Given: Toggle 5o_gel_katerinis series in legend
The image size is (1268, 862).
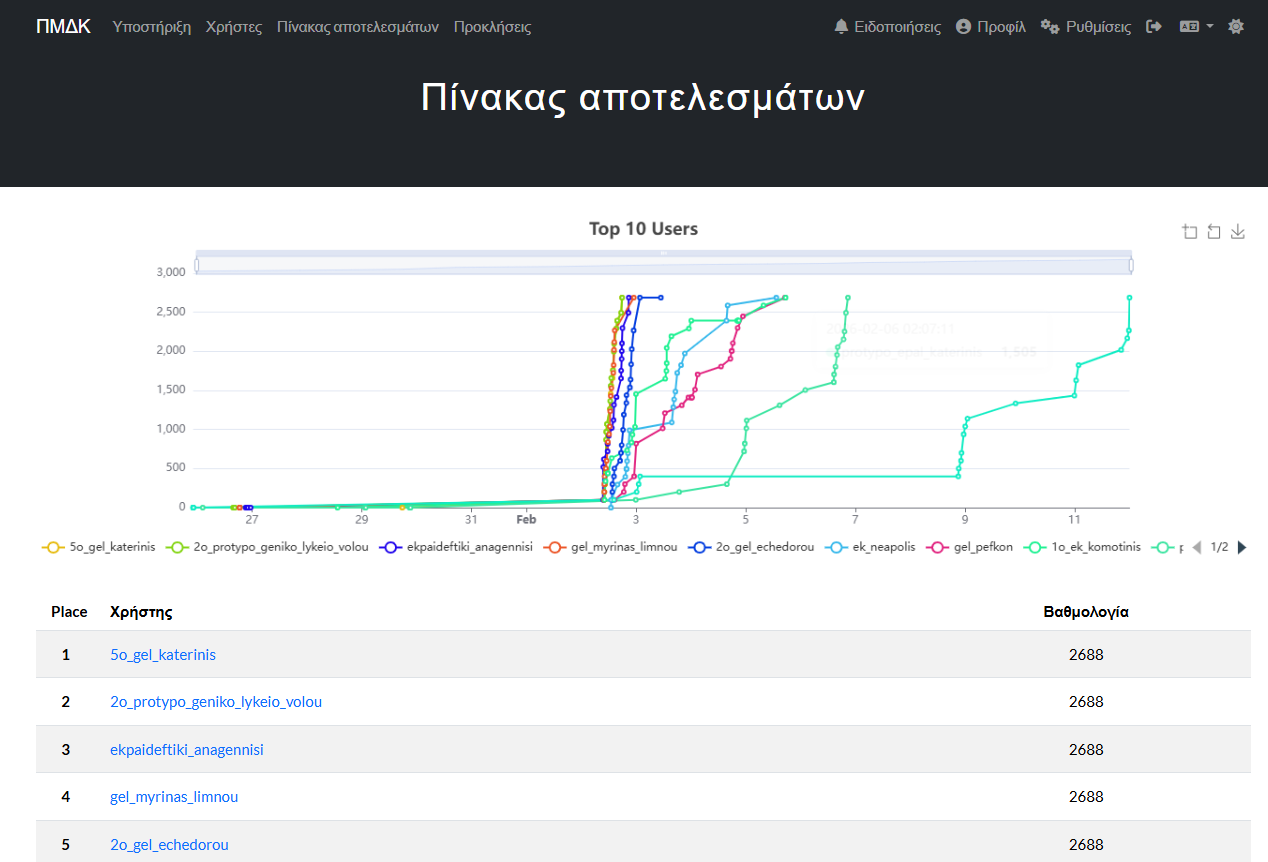Looking at the screenshot, I should [x=98, y=547].
